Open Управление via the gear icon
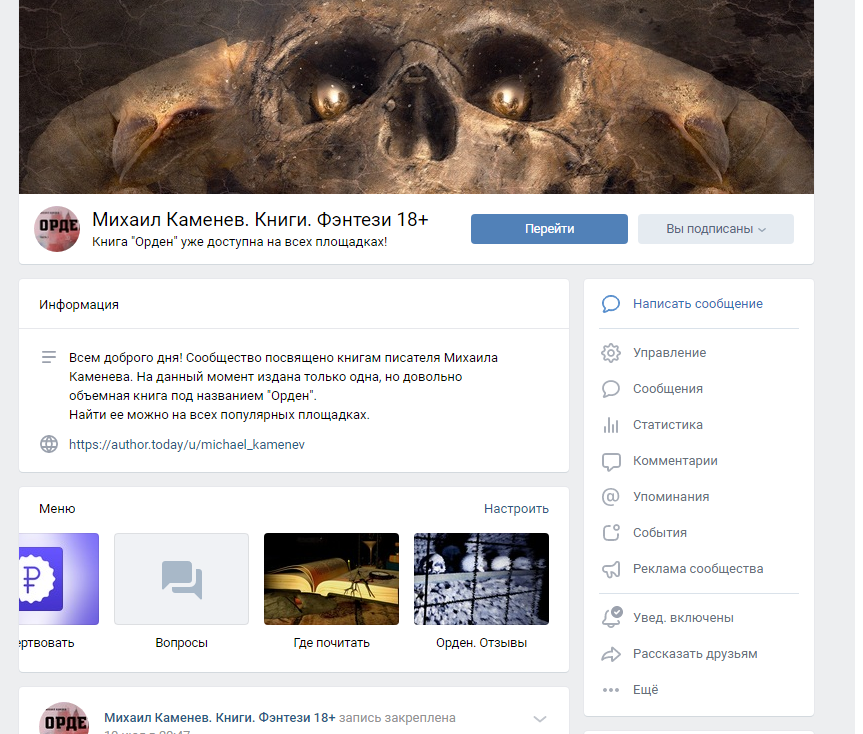 pos(610,353)
